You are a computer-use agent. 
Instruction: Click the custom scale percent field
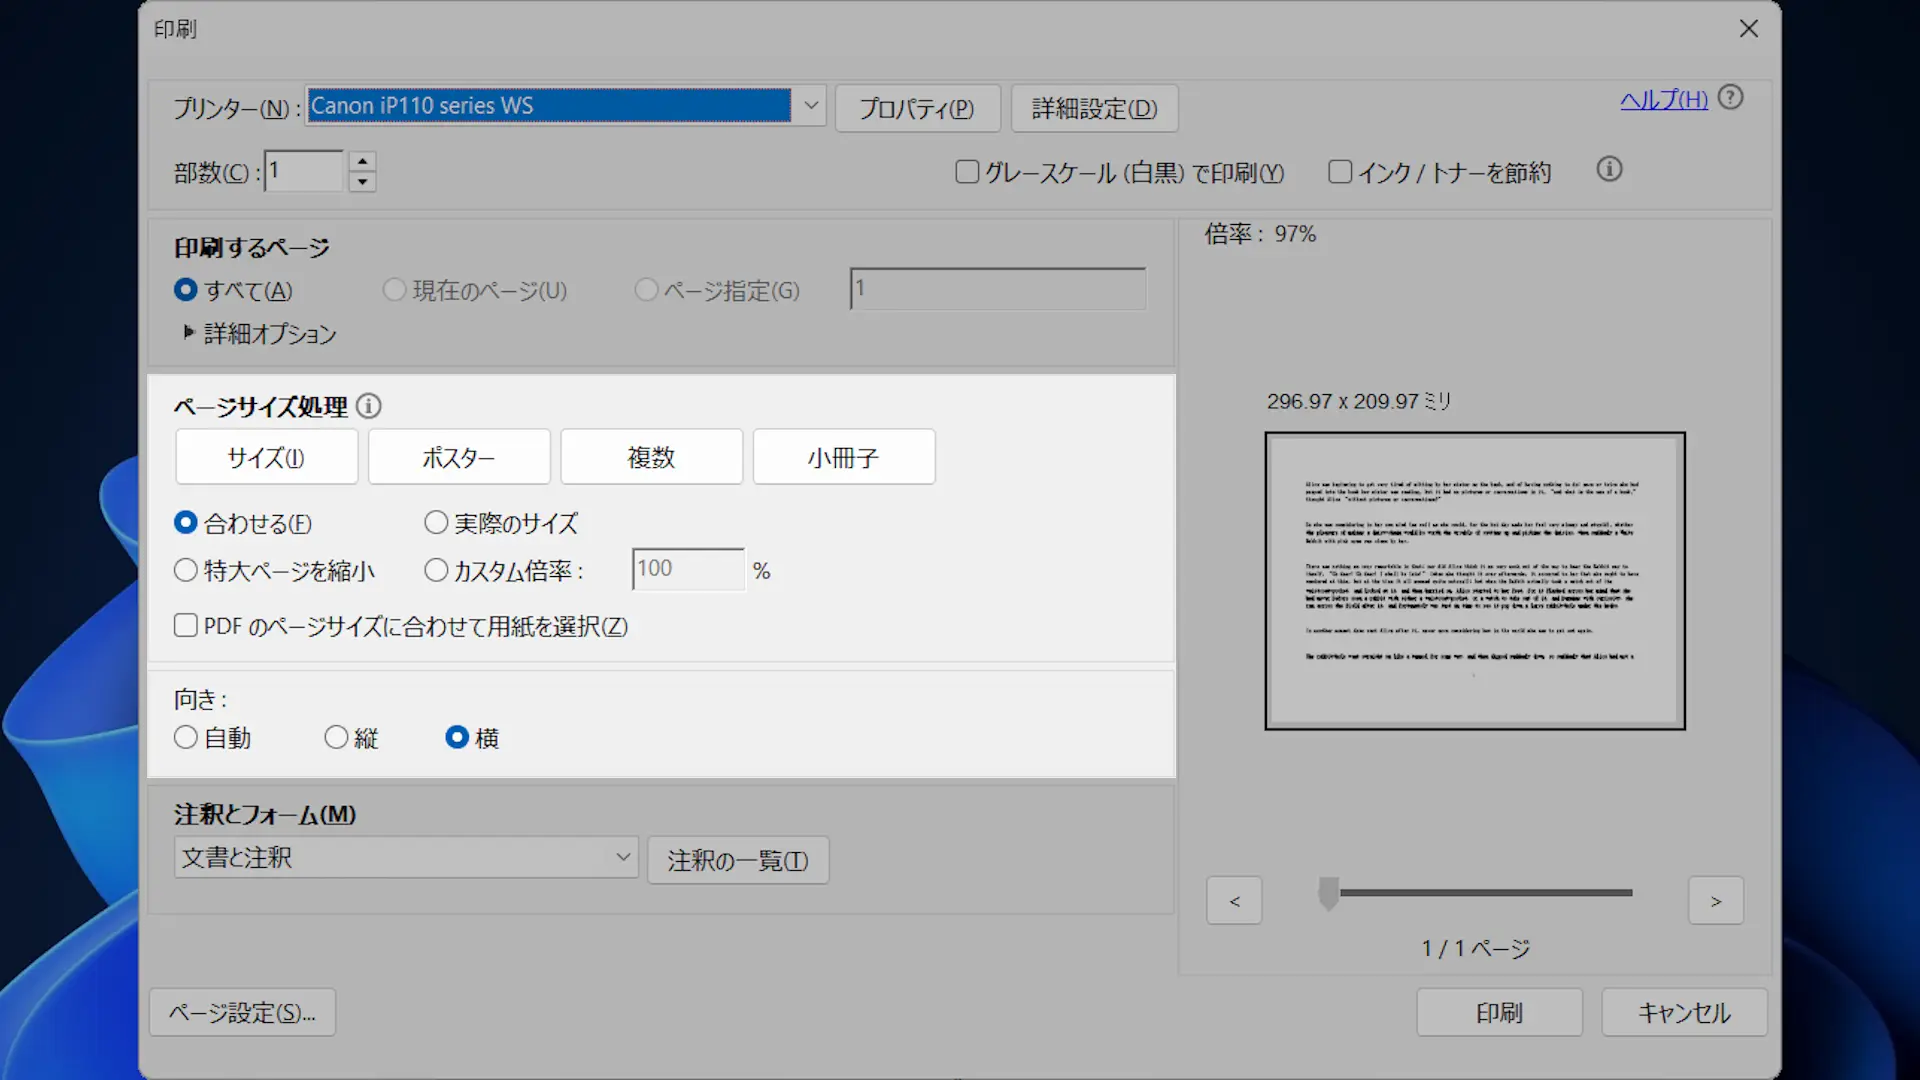click(x=688, y=569)
